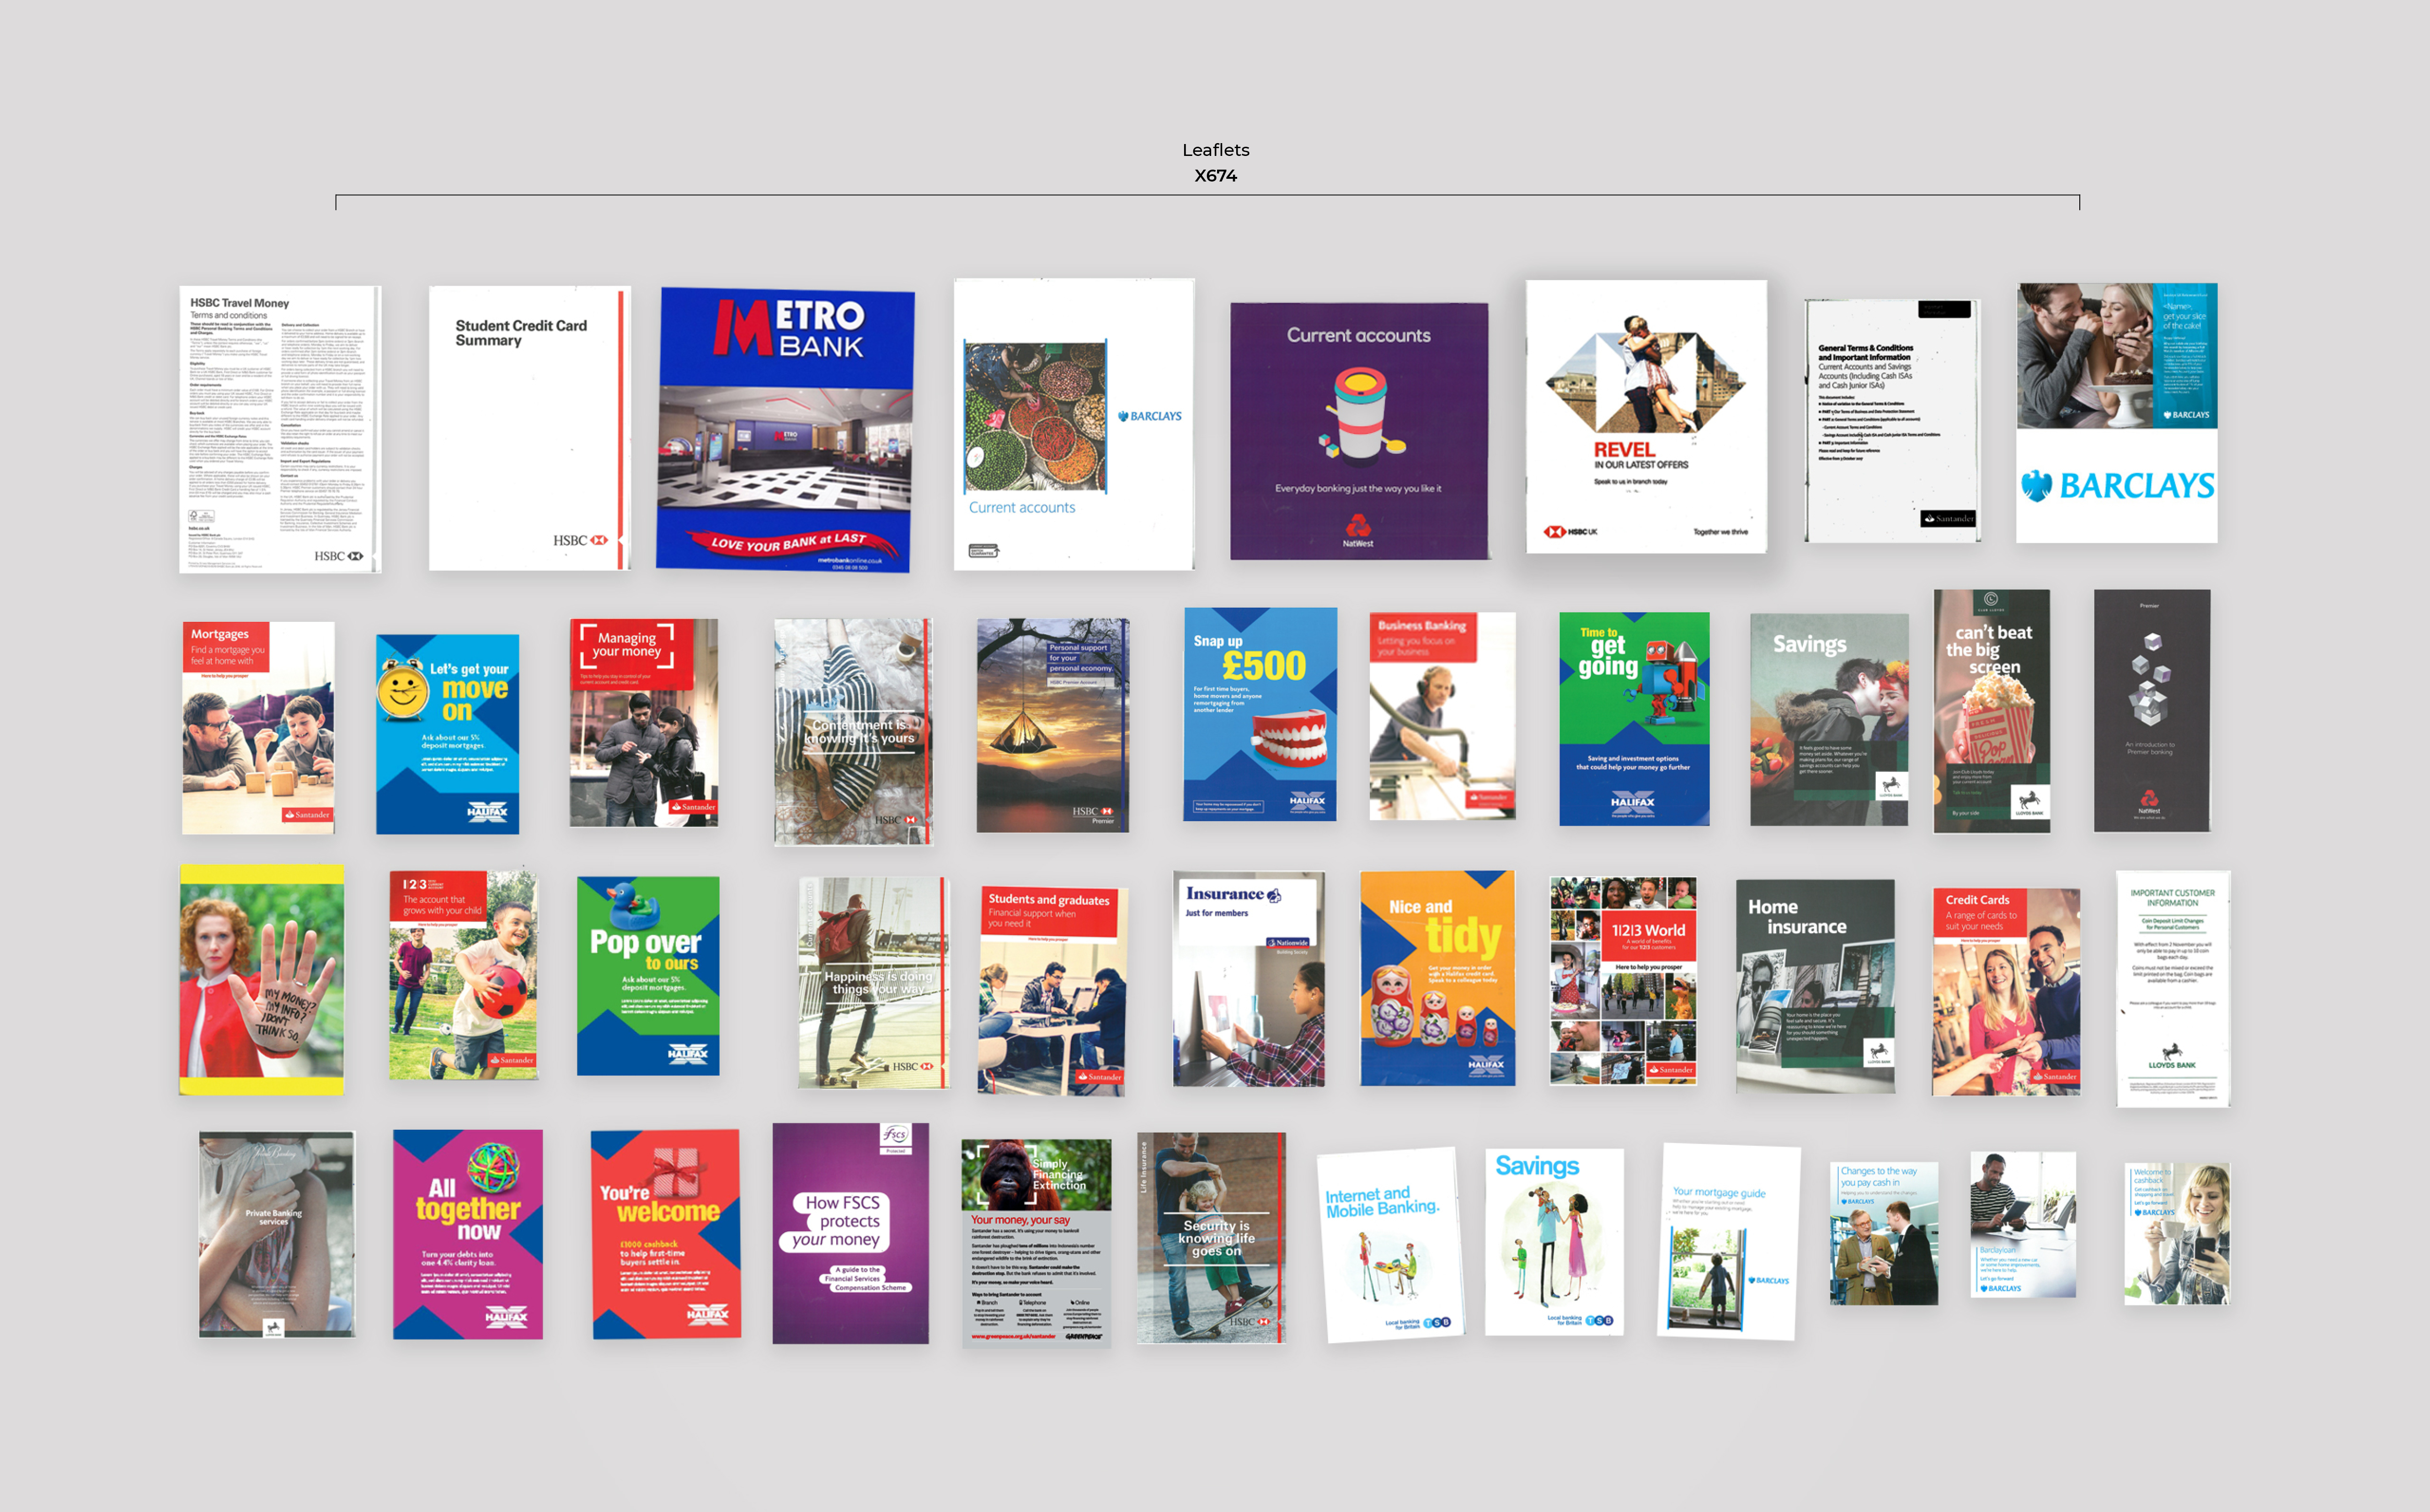Open the HSBC Security is knowing life goes on leaflet
Viewport: 2430px width, 1512px height.
point(1211,1238)
